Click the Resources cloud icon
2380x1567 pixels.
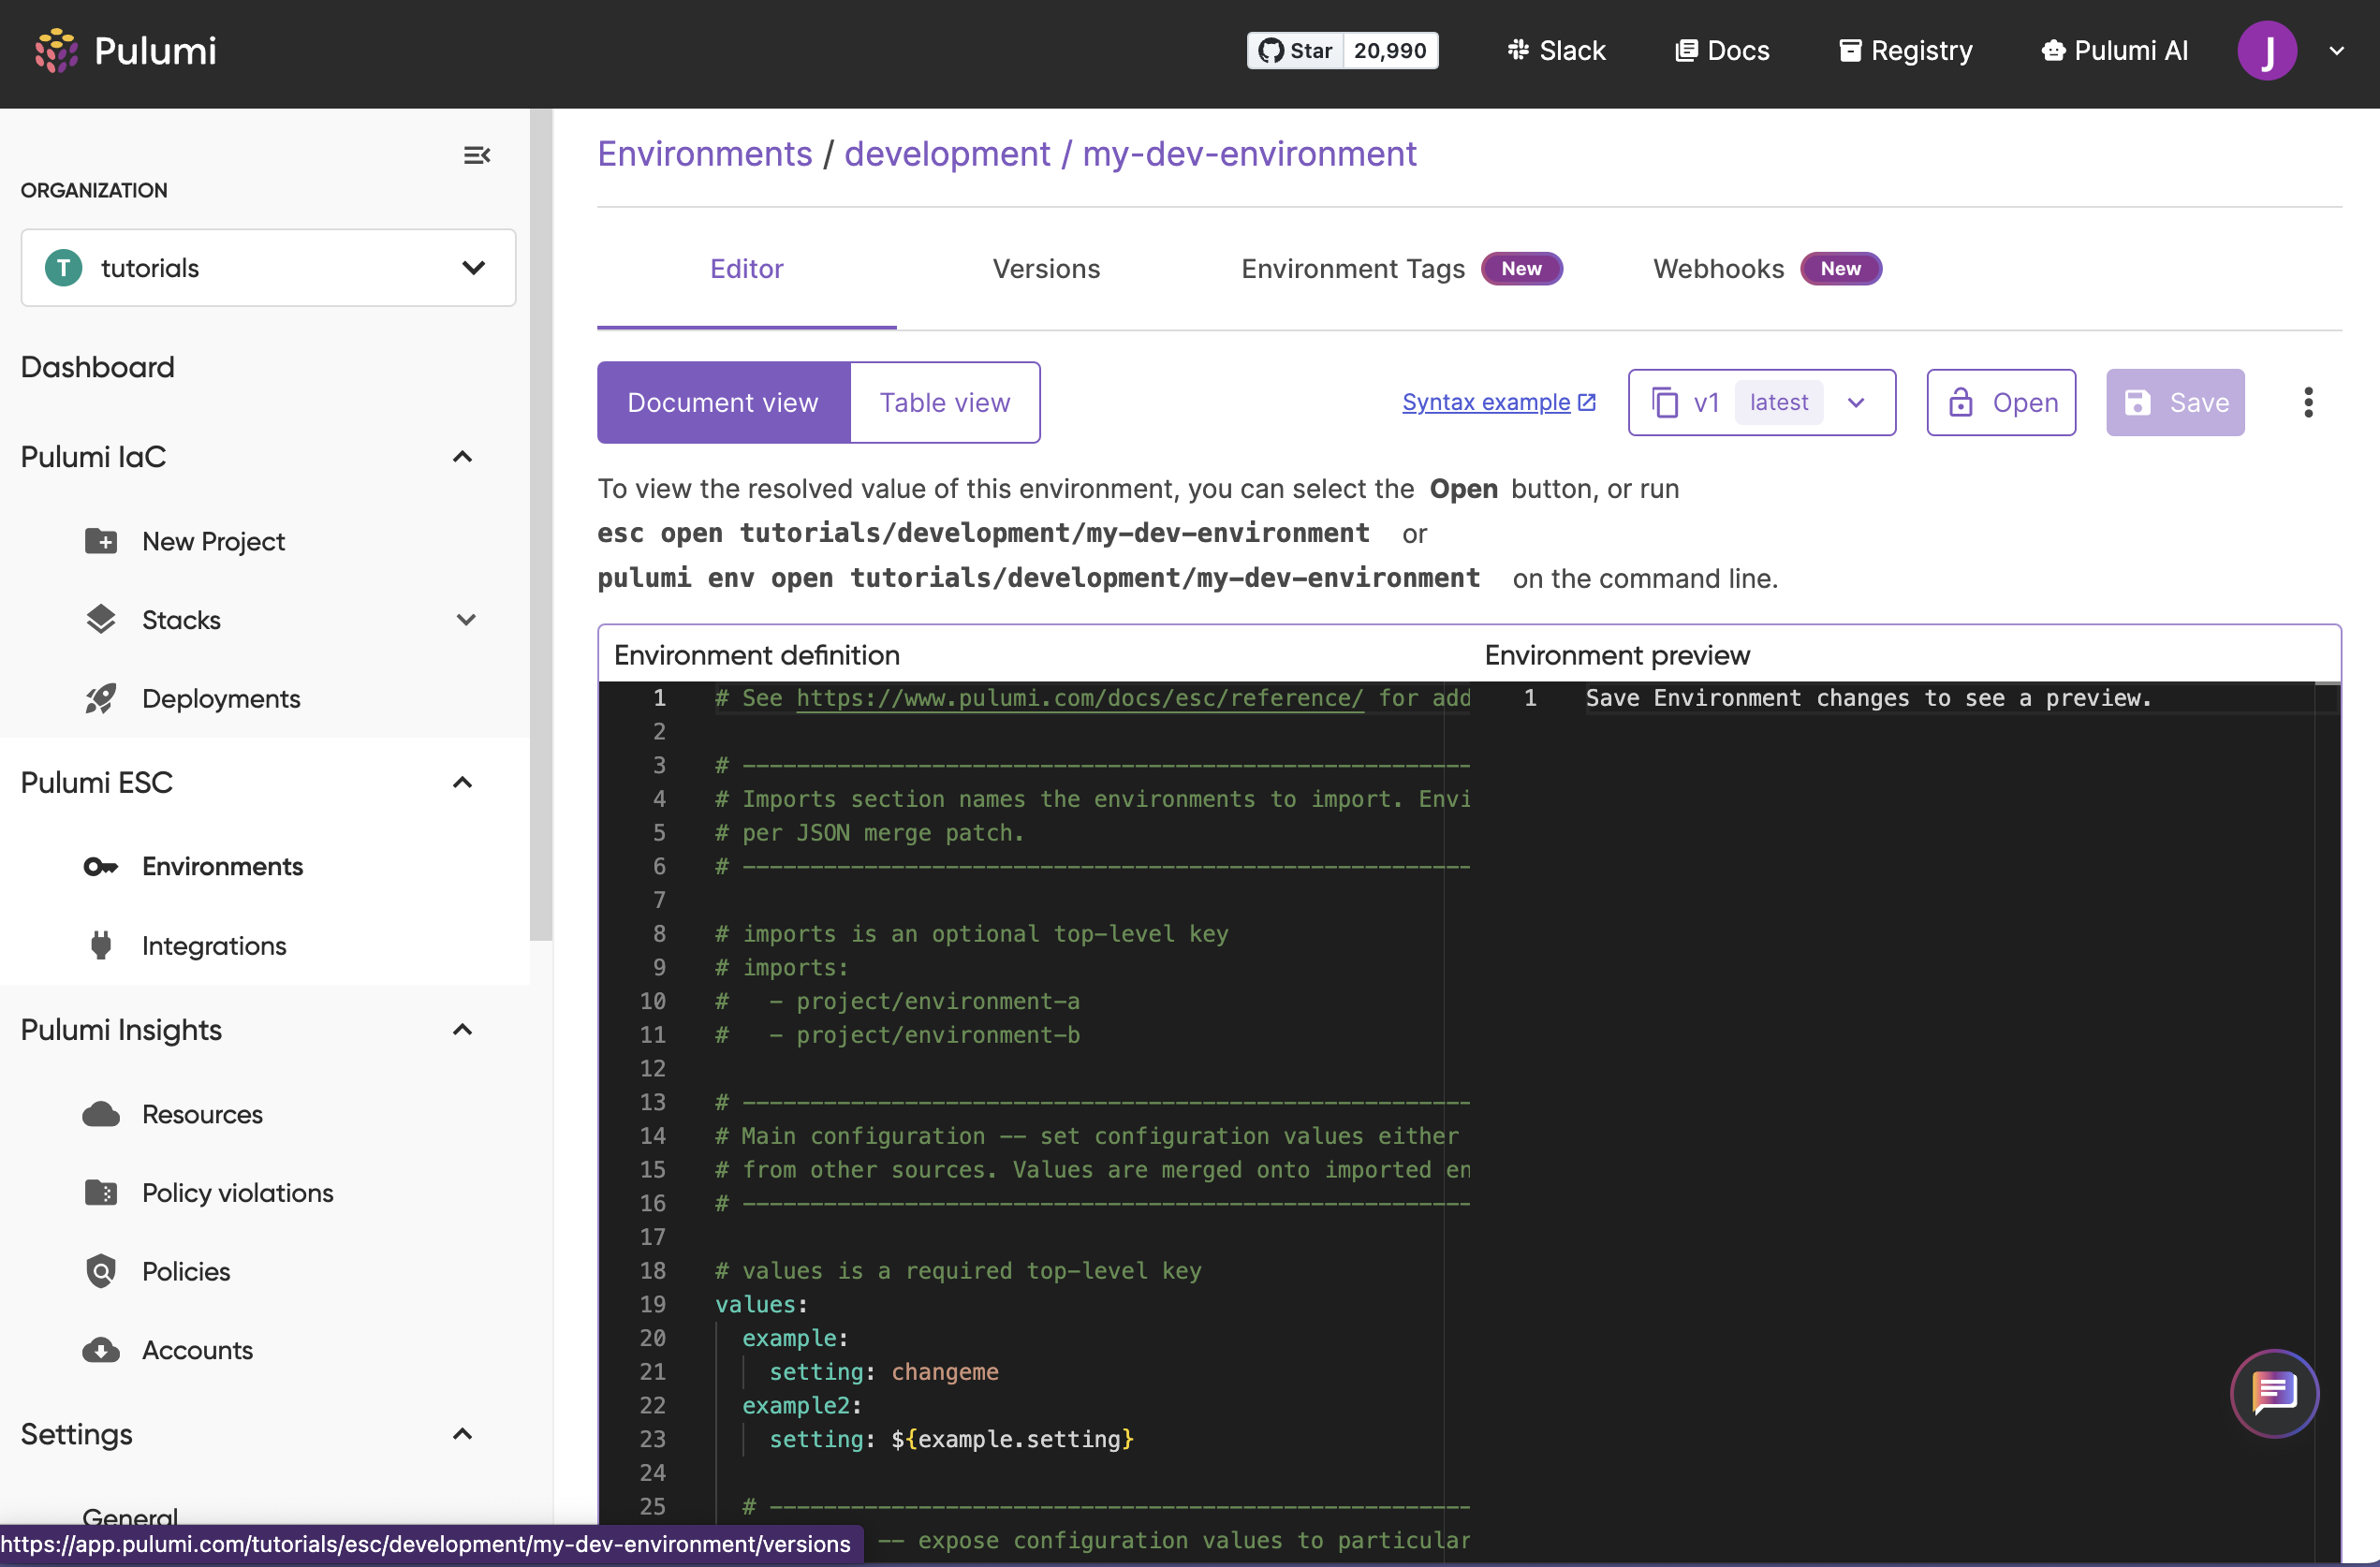click(101, 1114)
